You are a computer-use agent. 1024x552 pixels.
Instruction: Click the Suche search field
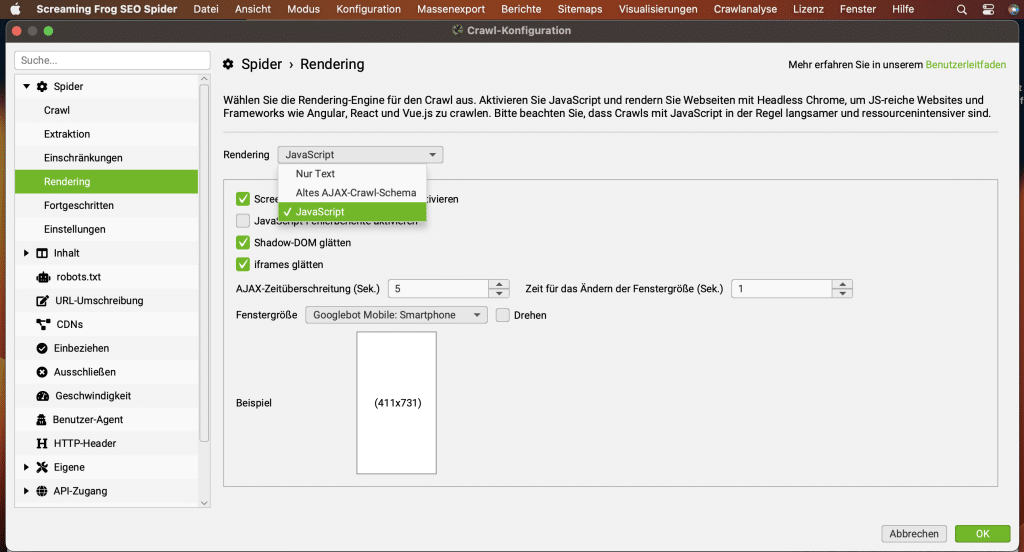point(112,61)
